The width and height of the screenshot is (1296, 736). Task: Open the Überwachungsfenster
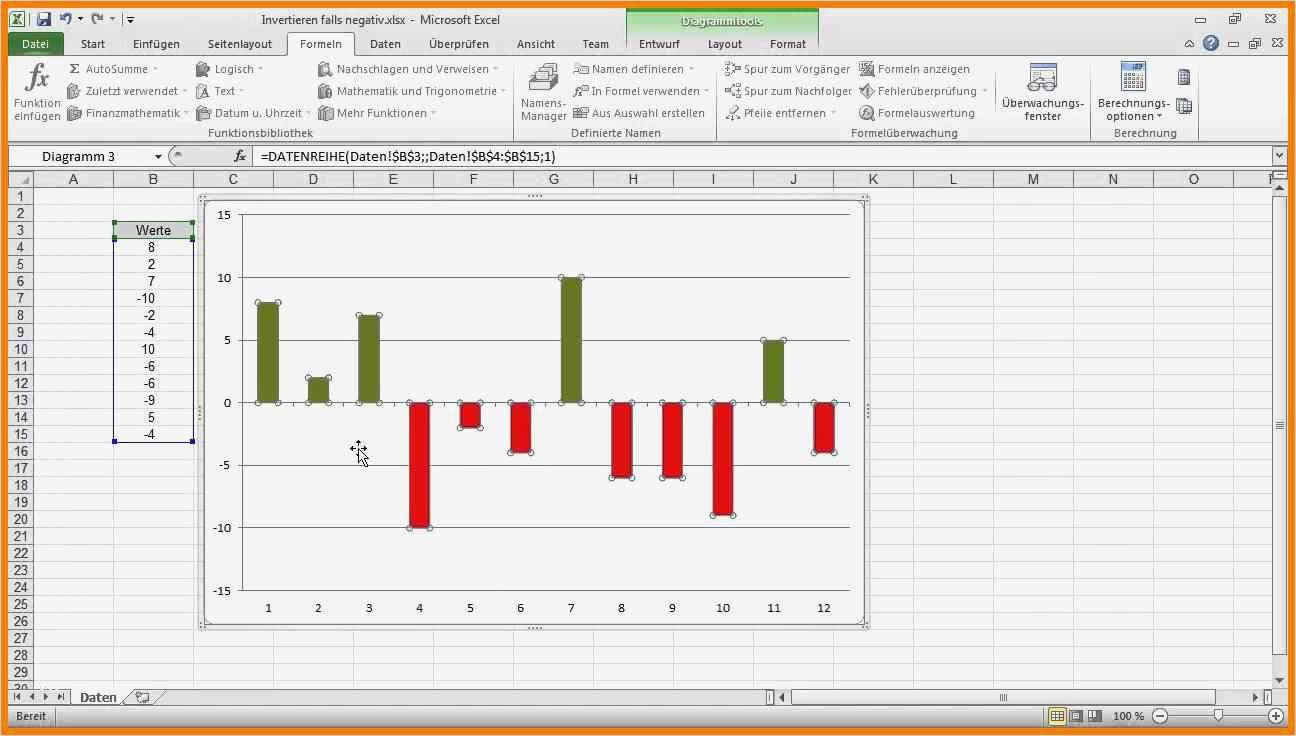click(1043, 92)
